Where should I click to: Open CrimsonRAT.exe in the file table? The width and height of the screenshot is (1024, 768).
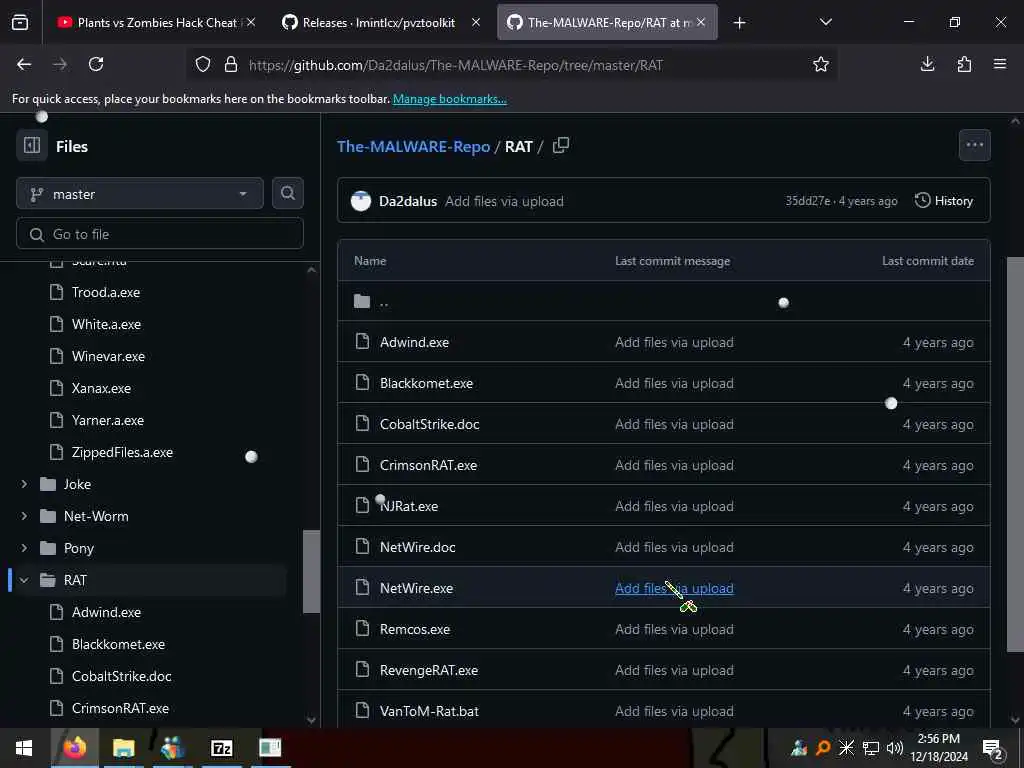[x=428, y=465]
